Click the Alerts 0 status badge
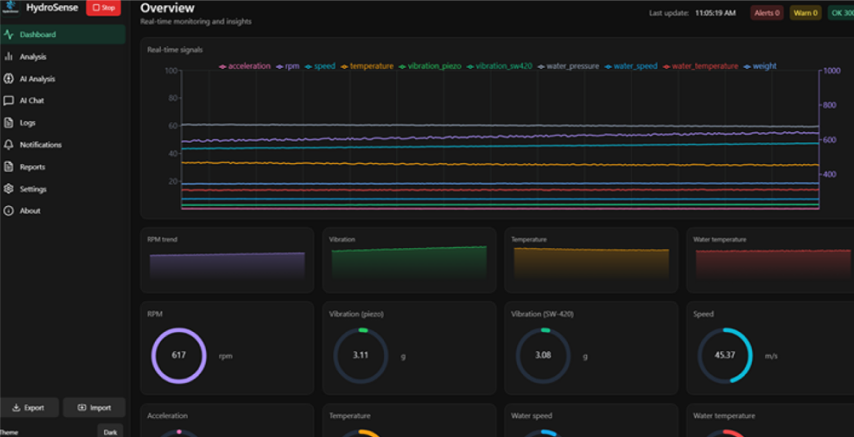Screen dimensions: 854x437 pos(767,13)
